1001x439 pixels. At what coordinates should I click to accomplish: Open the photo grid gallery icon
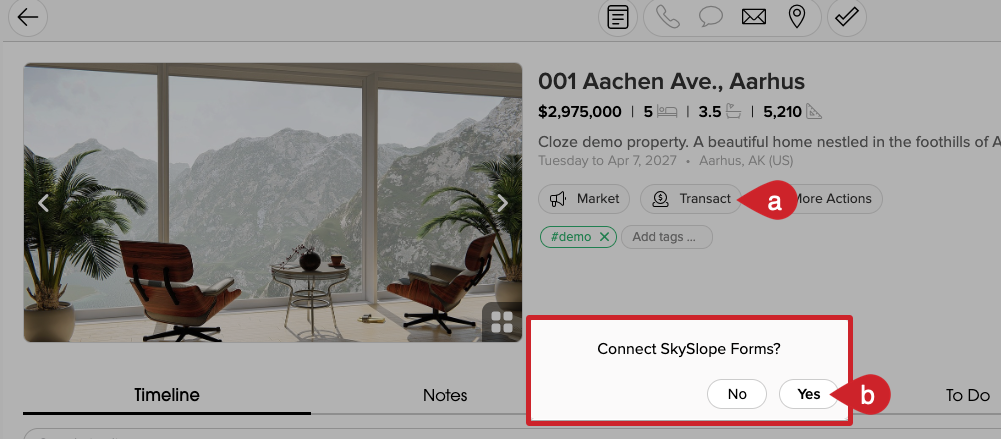pos(502,322)
